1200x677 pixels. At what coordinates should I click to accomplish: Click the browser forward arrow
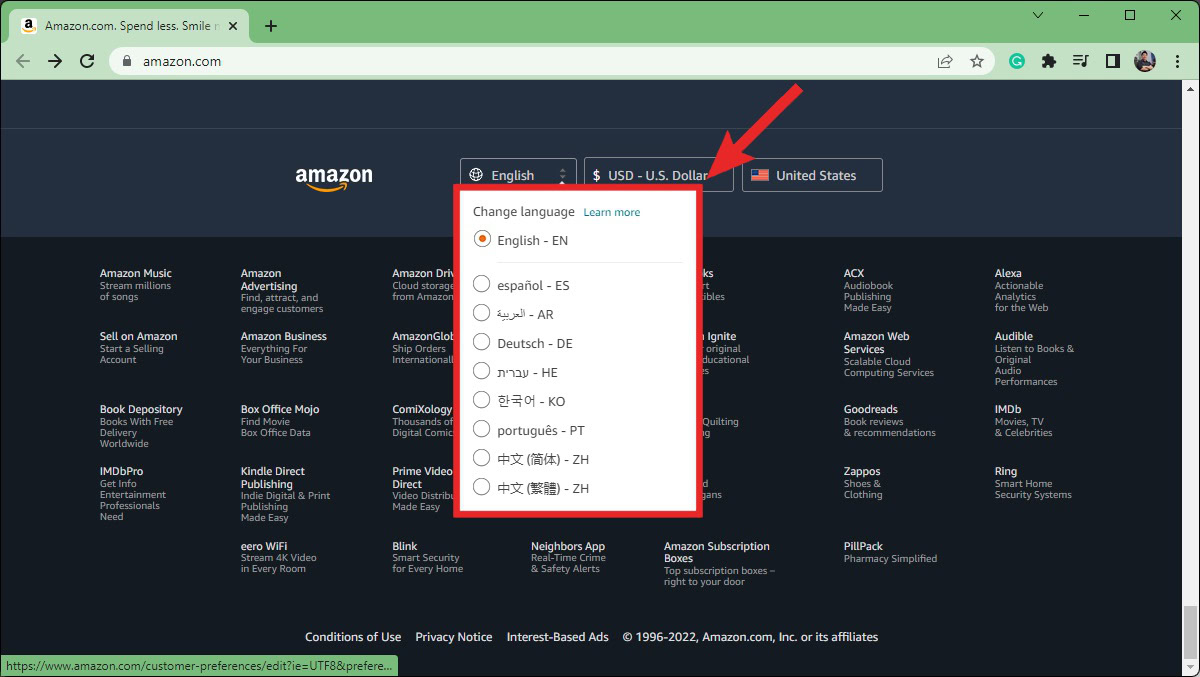pos(55,61)
